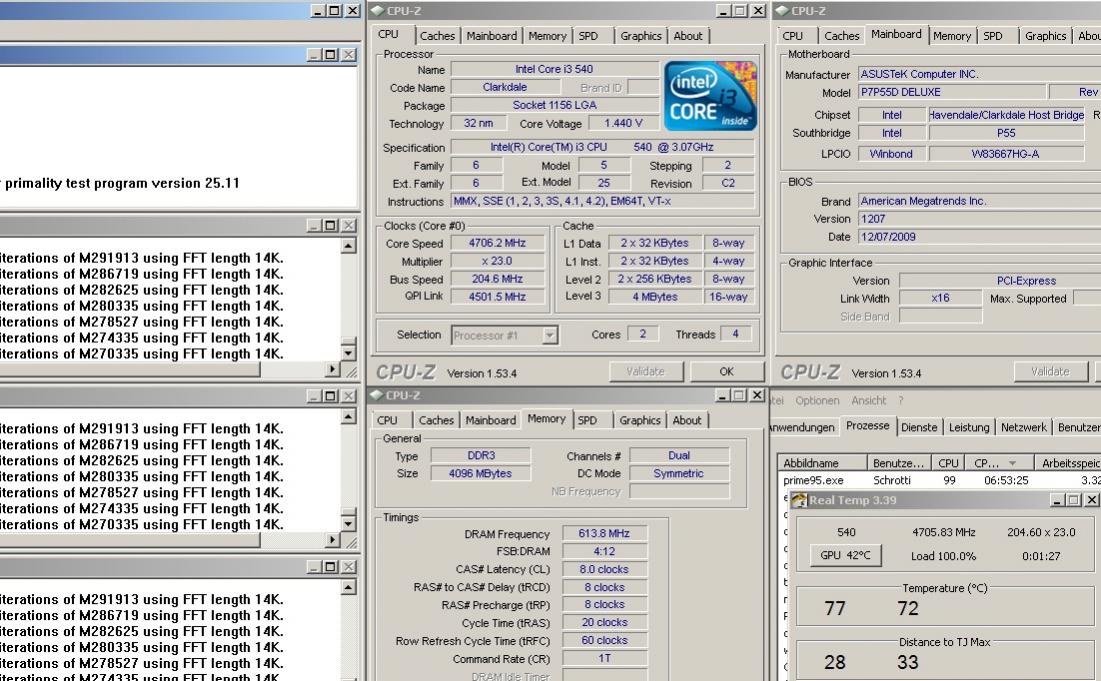Open About tab in top-middle CPU-Z window
Screen dimensions: 1101x681
point(687,36)
